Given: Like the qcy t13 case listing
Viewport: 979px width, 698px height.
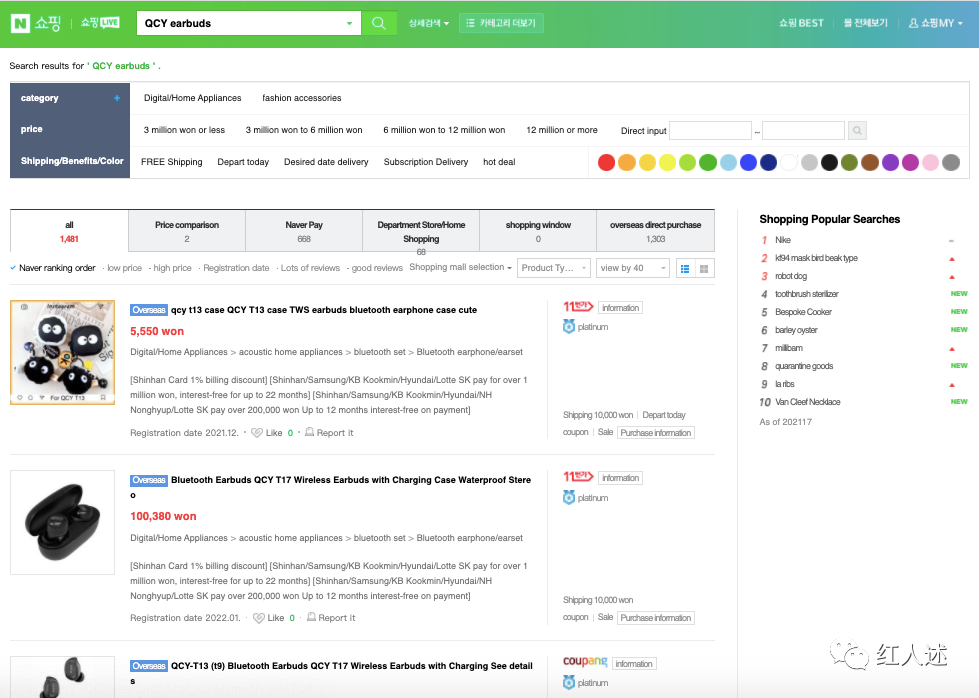Looking at the screenshot, I should 267,433.
